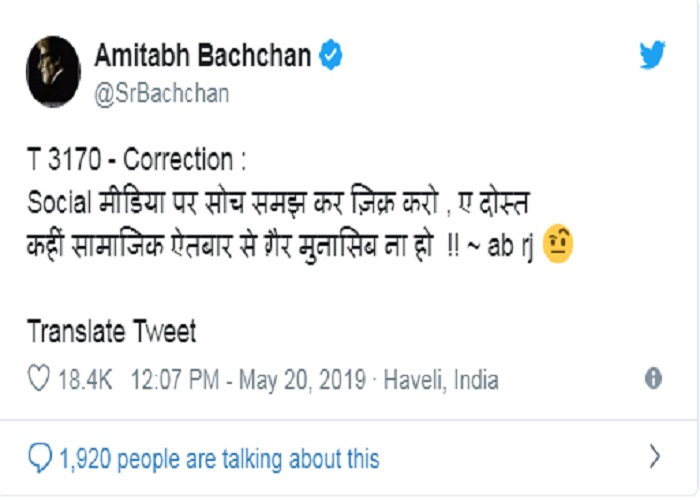Image resolution: width=700 pixels, height=500 pixels.
Task: Open Amitabh Bachchan's profile picture
Action: 54,72
